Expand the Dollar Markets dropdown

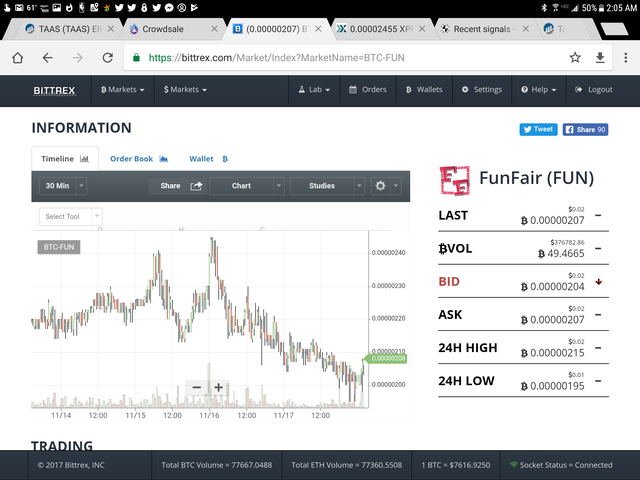point(185,90)
